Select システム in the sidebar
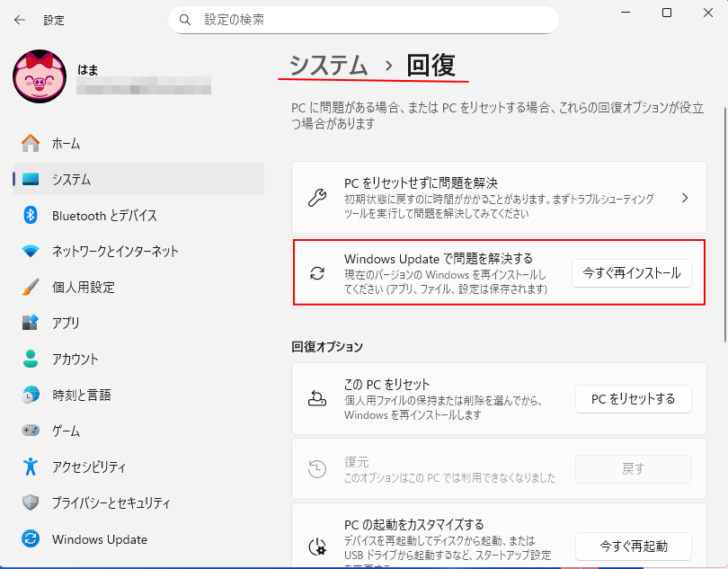Viewport: 728px width, 569px height. (138, 179)
